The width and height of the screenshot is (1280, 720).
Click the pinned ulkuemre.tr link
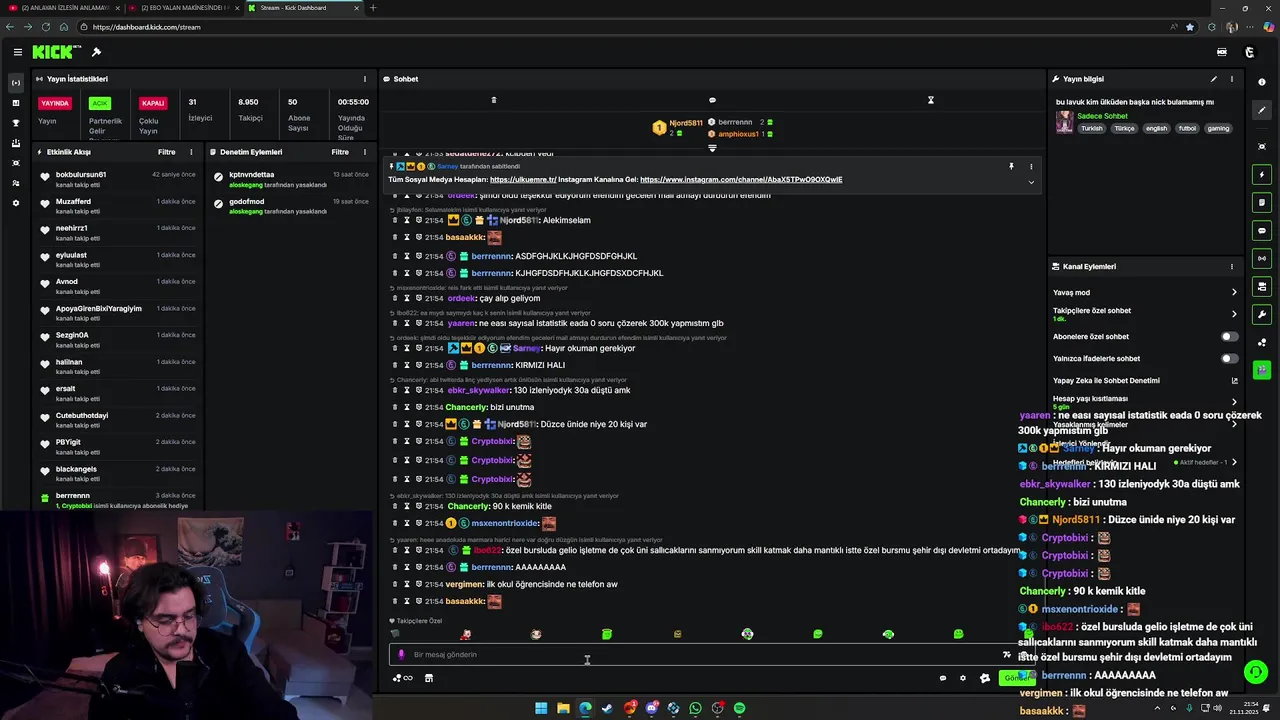[522, 180]
